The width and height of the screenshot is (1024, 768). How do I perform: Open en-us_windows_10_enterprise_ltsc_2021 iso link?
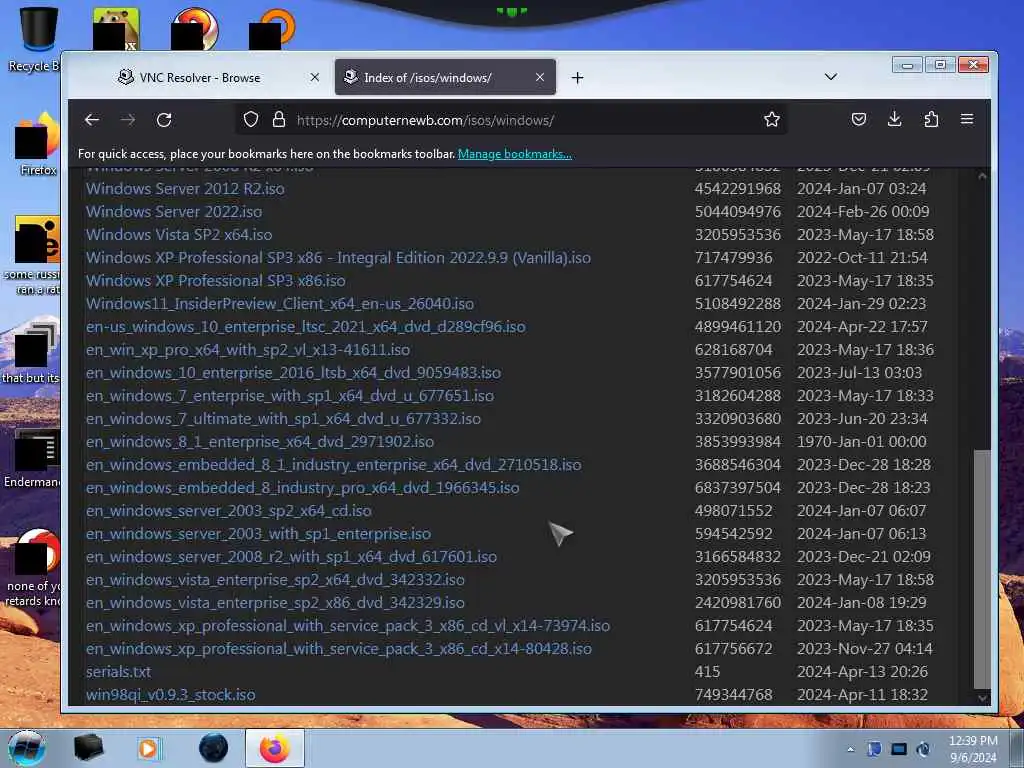click(x=306, y=327)
